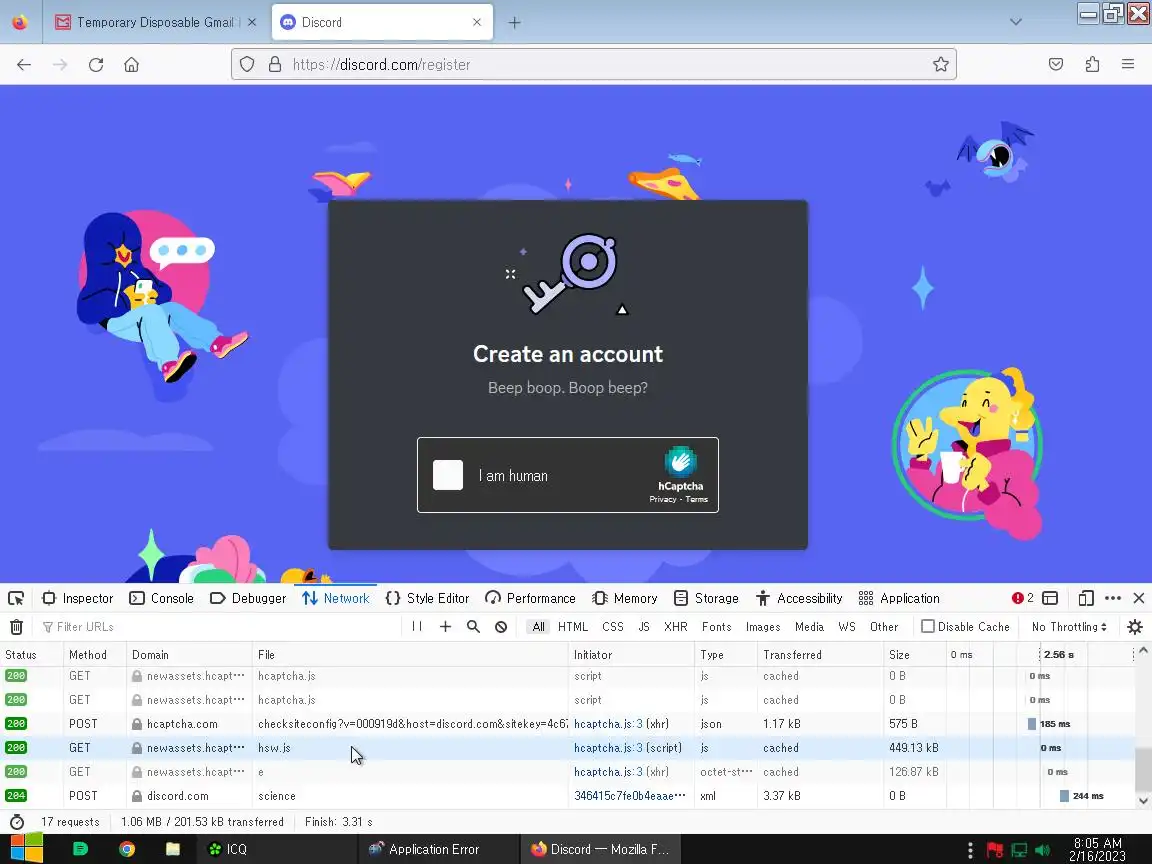Image resolution: width=1152 pixels, height=864 pixels.
Task: Enable the Disable Cache checkbox
Action: [928, 626]
